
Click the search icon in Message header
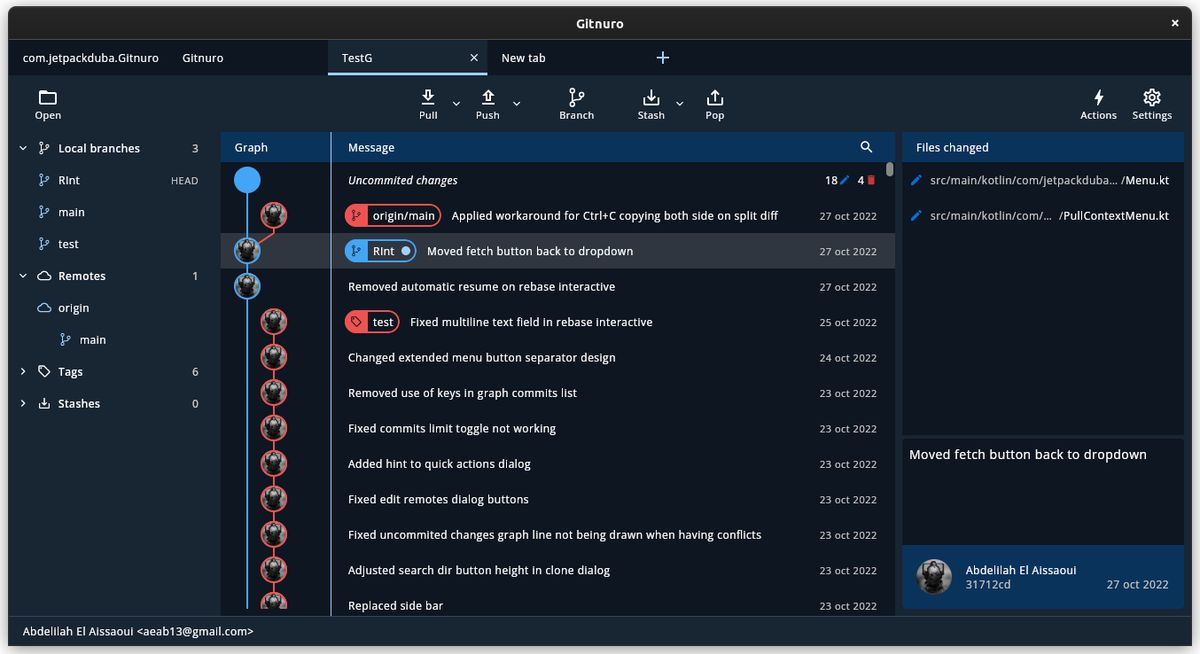(866, 147)
